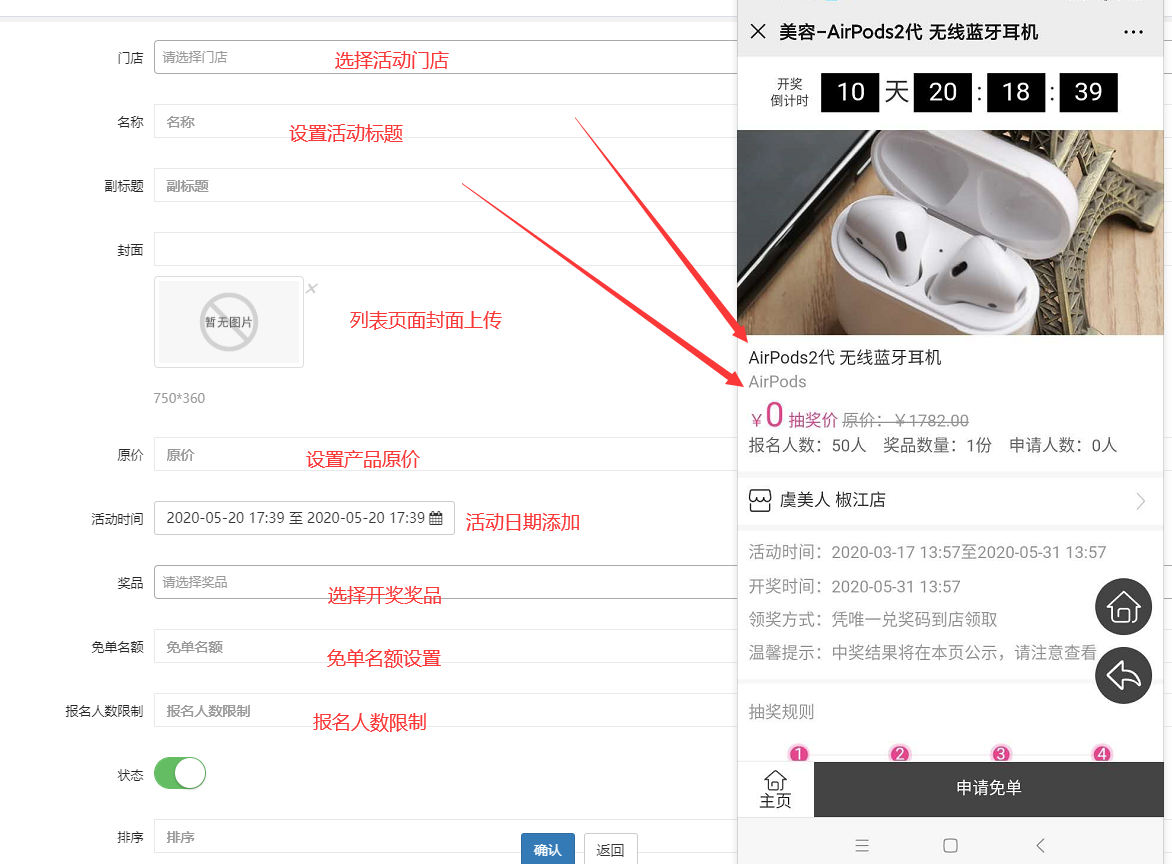The width and height of the screenshot is (1172, 864).
Task: Close the AirPods mobile preview page
Action: click(x=758, y=31)
